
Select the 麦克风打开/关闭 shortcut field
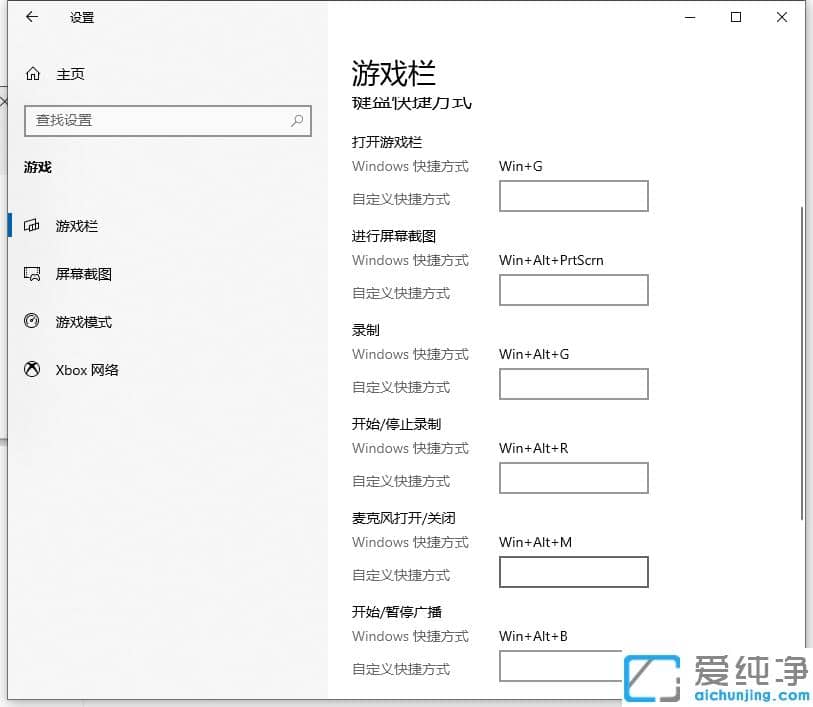coord(573,571)
